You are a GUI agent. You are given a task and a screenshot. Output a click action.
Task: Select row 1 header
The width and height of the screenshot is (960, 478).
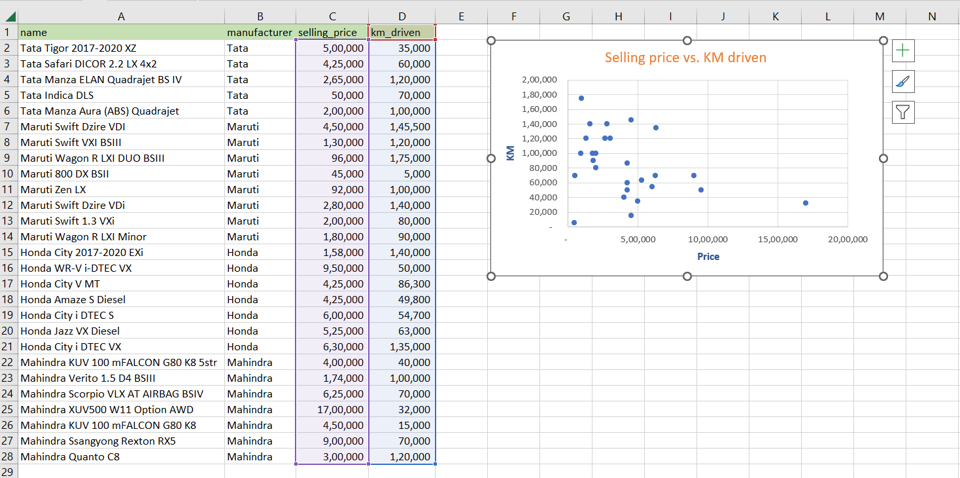coord(9,32)
